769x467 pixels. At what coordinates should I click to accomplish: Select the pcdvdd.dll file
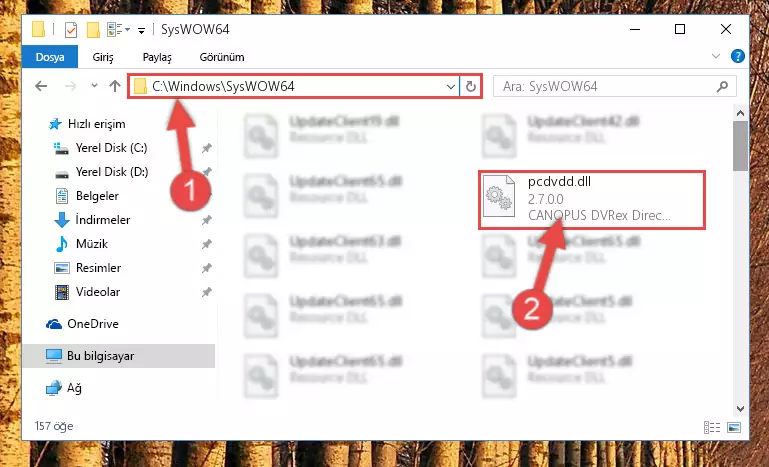591,200
